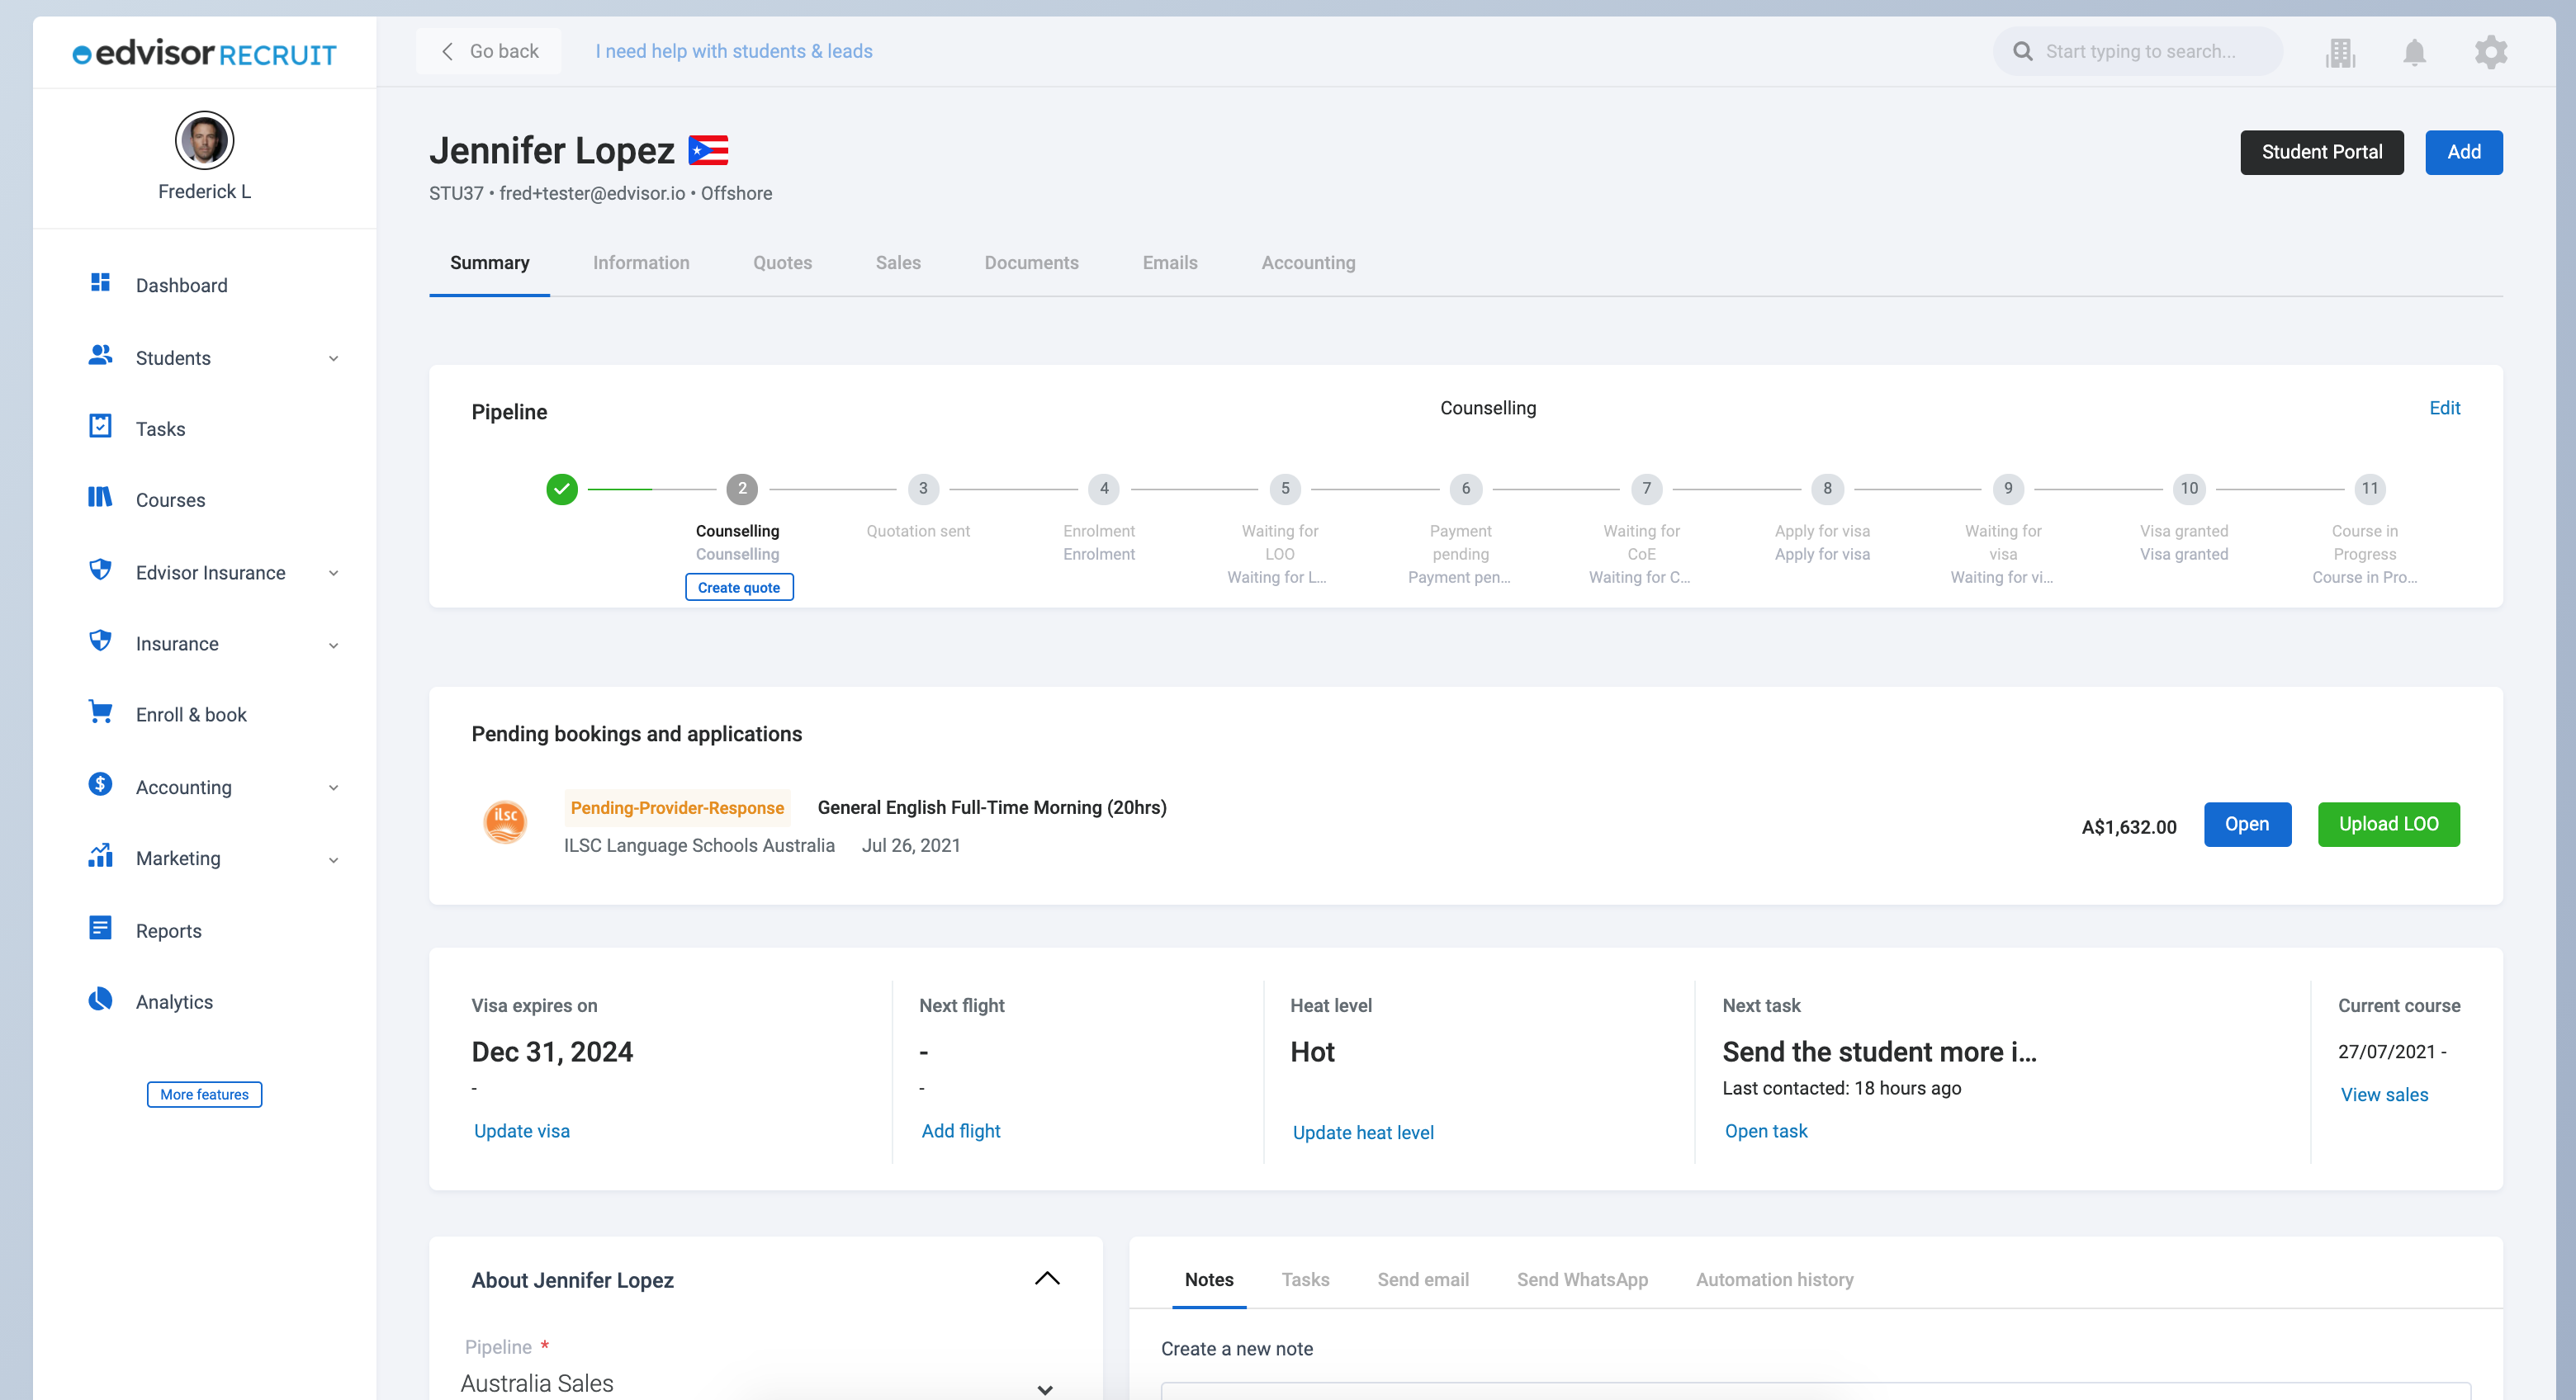Click the search magnifier icon

[2022, 51]
